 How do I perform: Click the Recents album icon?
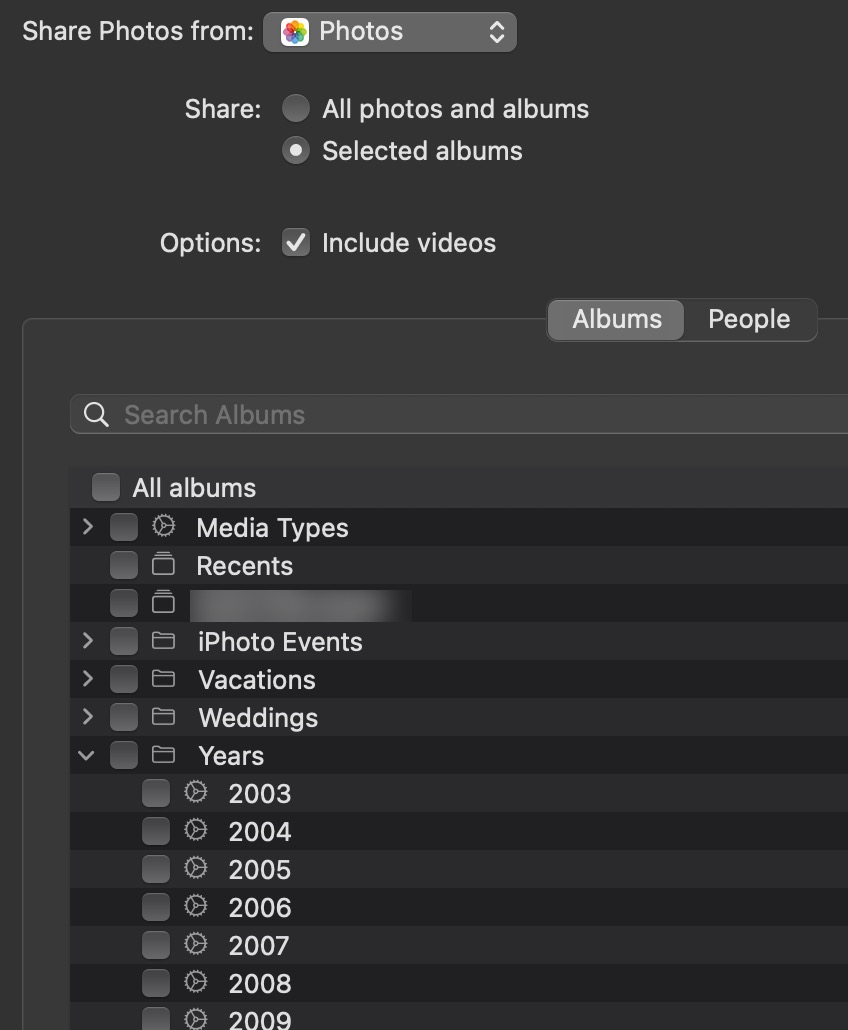pyautogui.click(x=163, y=565)
